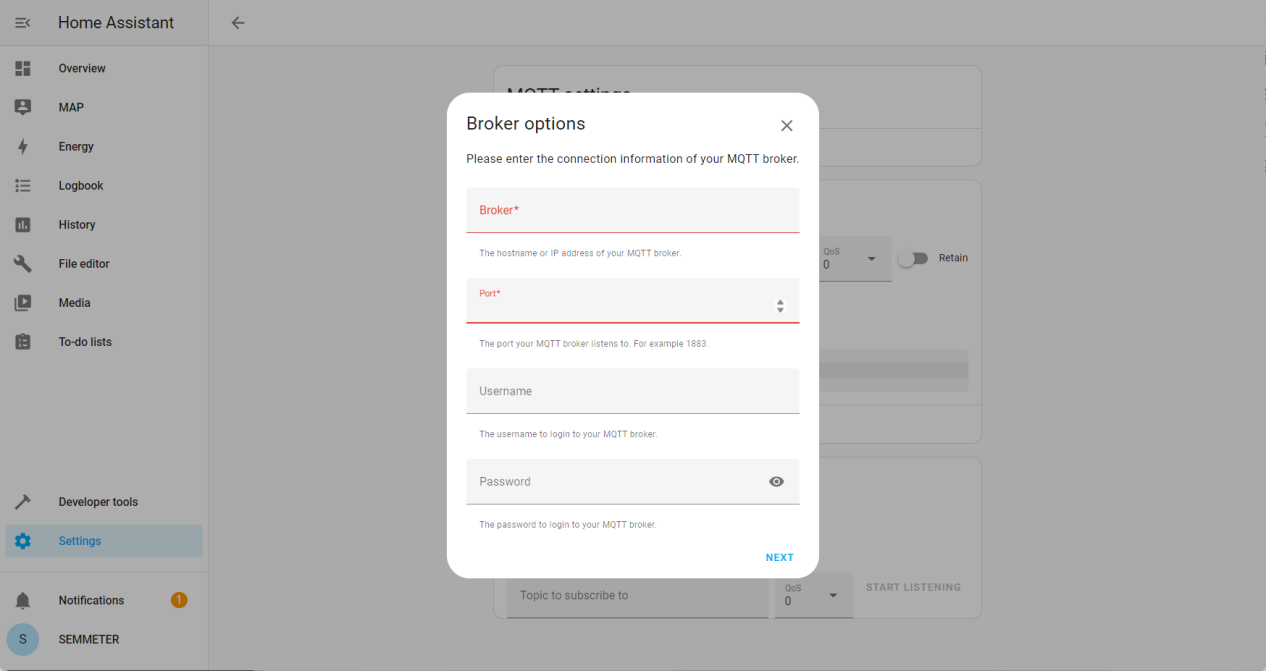This screenshot has width=1266, height=671.
Task: Click the Logbook list icon
Action: [x=23, y=185]
